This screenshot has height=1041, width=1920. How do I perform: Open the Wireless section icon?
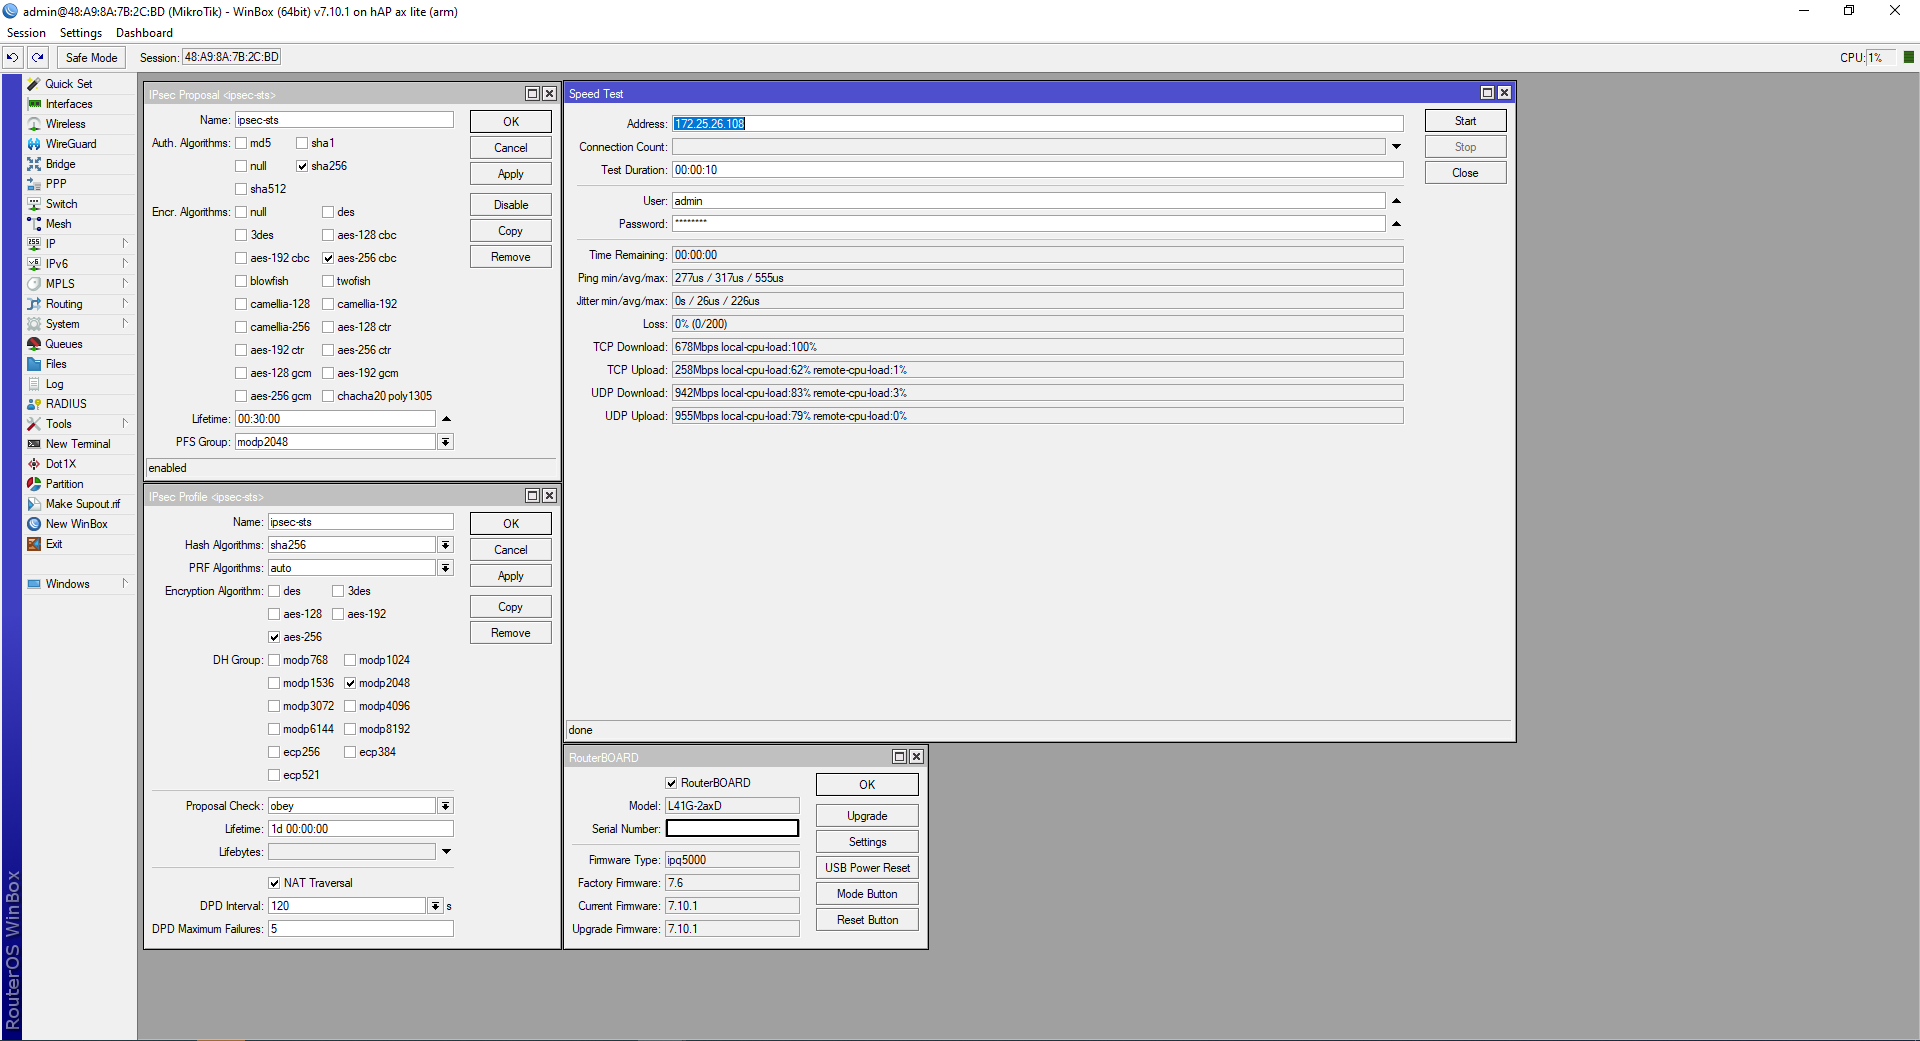click(35, 124)
